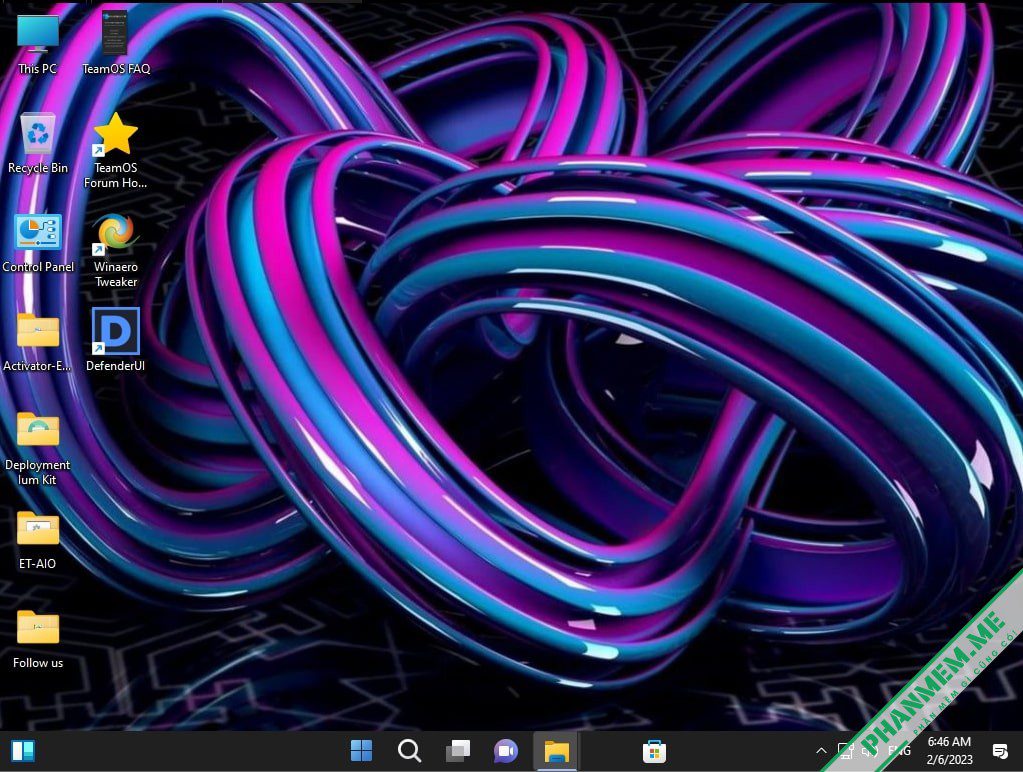The height and width of the screenshot is (772, 1023).
Task: Open Task View on the taskbar
Action: coord(457,751)
